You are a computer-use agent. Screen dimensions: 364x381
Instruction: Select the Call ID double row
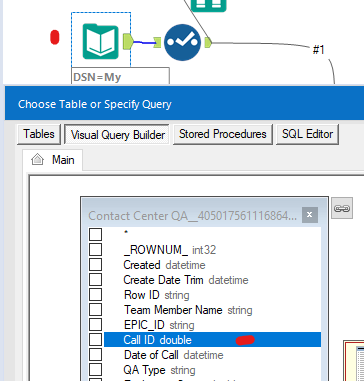212,340
